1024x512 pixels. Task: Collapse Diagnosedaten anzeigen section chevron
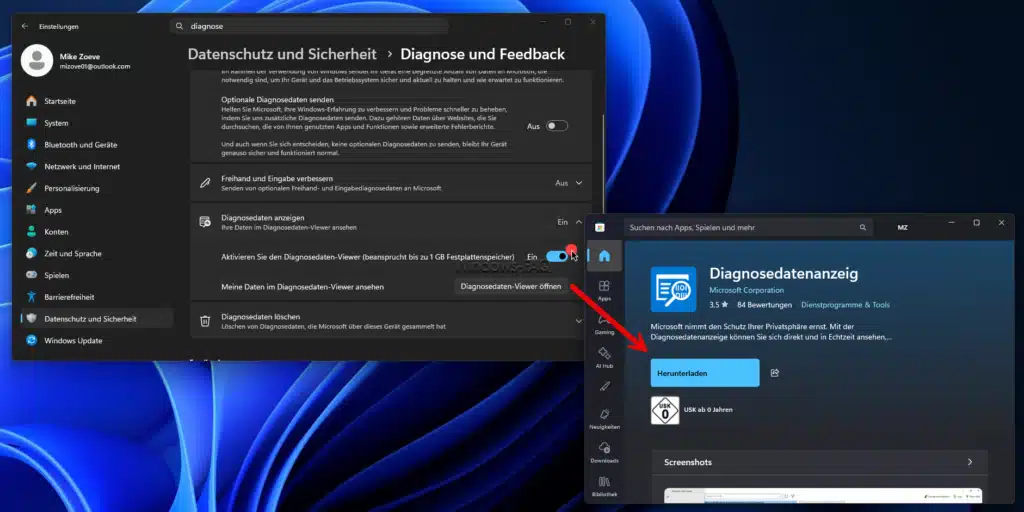tap(579, 223)
